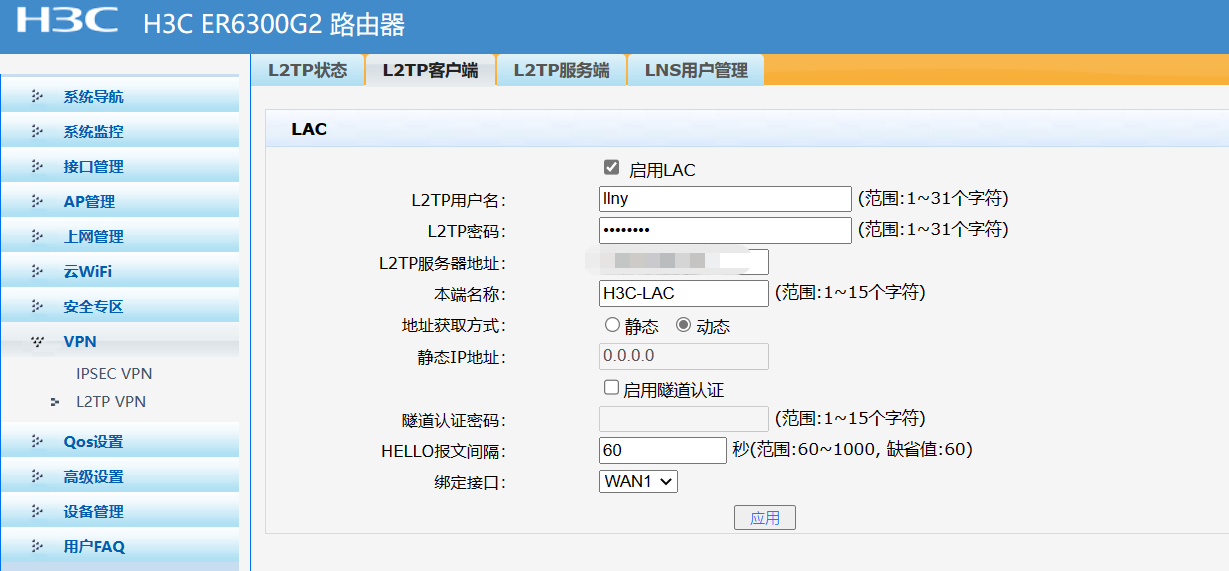Viewport: 1229px width, 571px height.
Task: Select the 静态 address mode radio
Action: 612,326
